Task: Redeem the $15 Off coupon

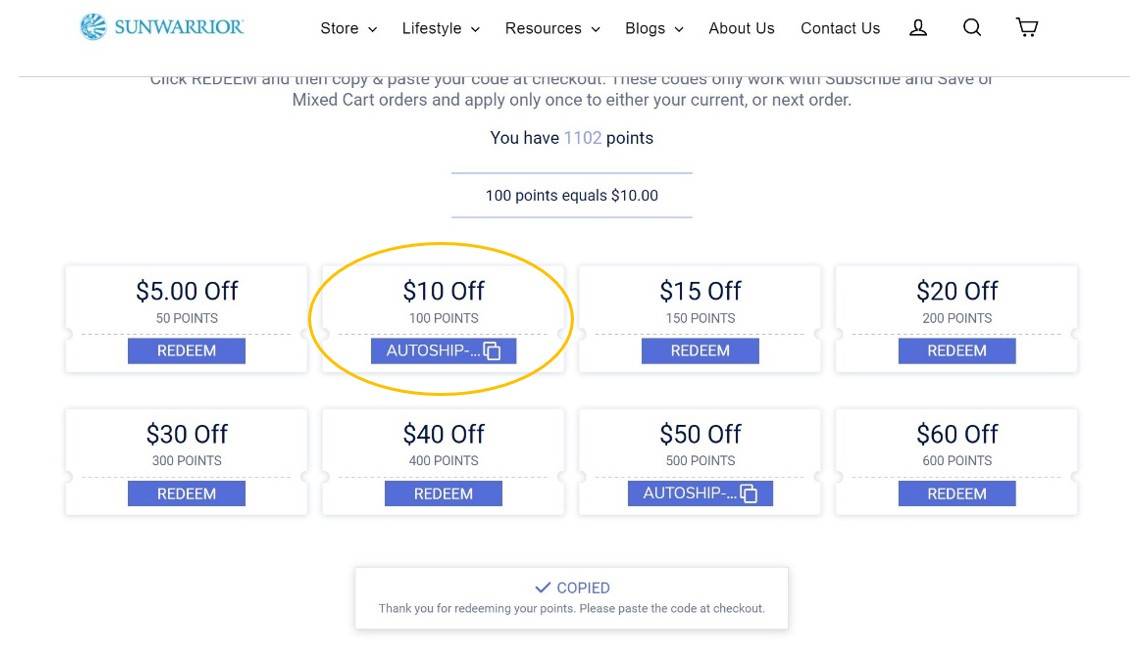Action: click(700, 351)
